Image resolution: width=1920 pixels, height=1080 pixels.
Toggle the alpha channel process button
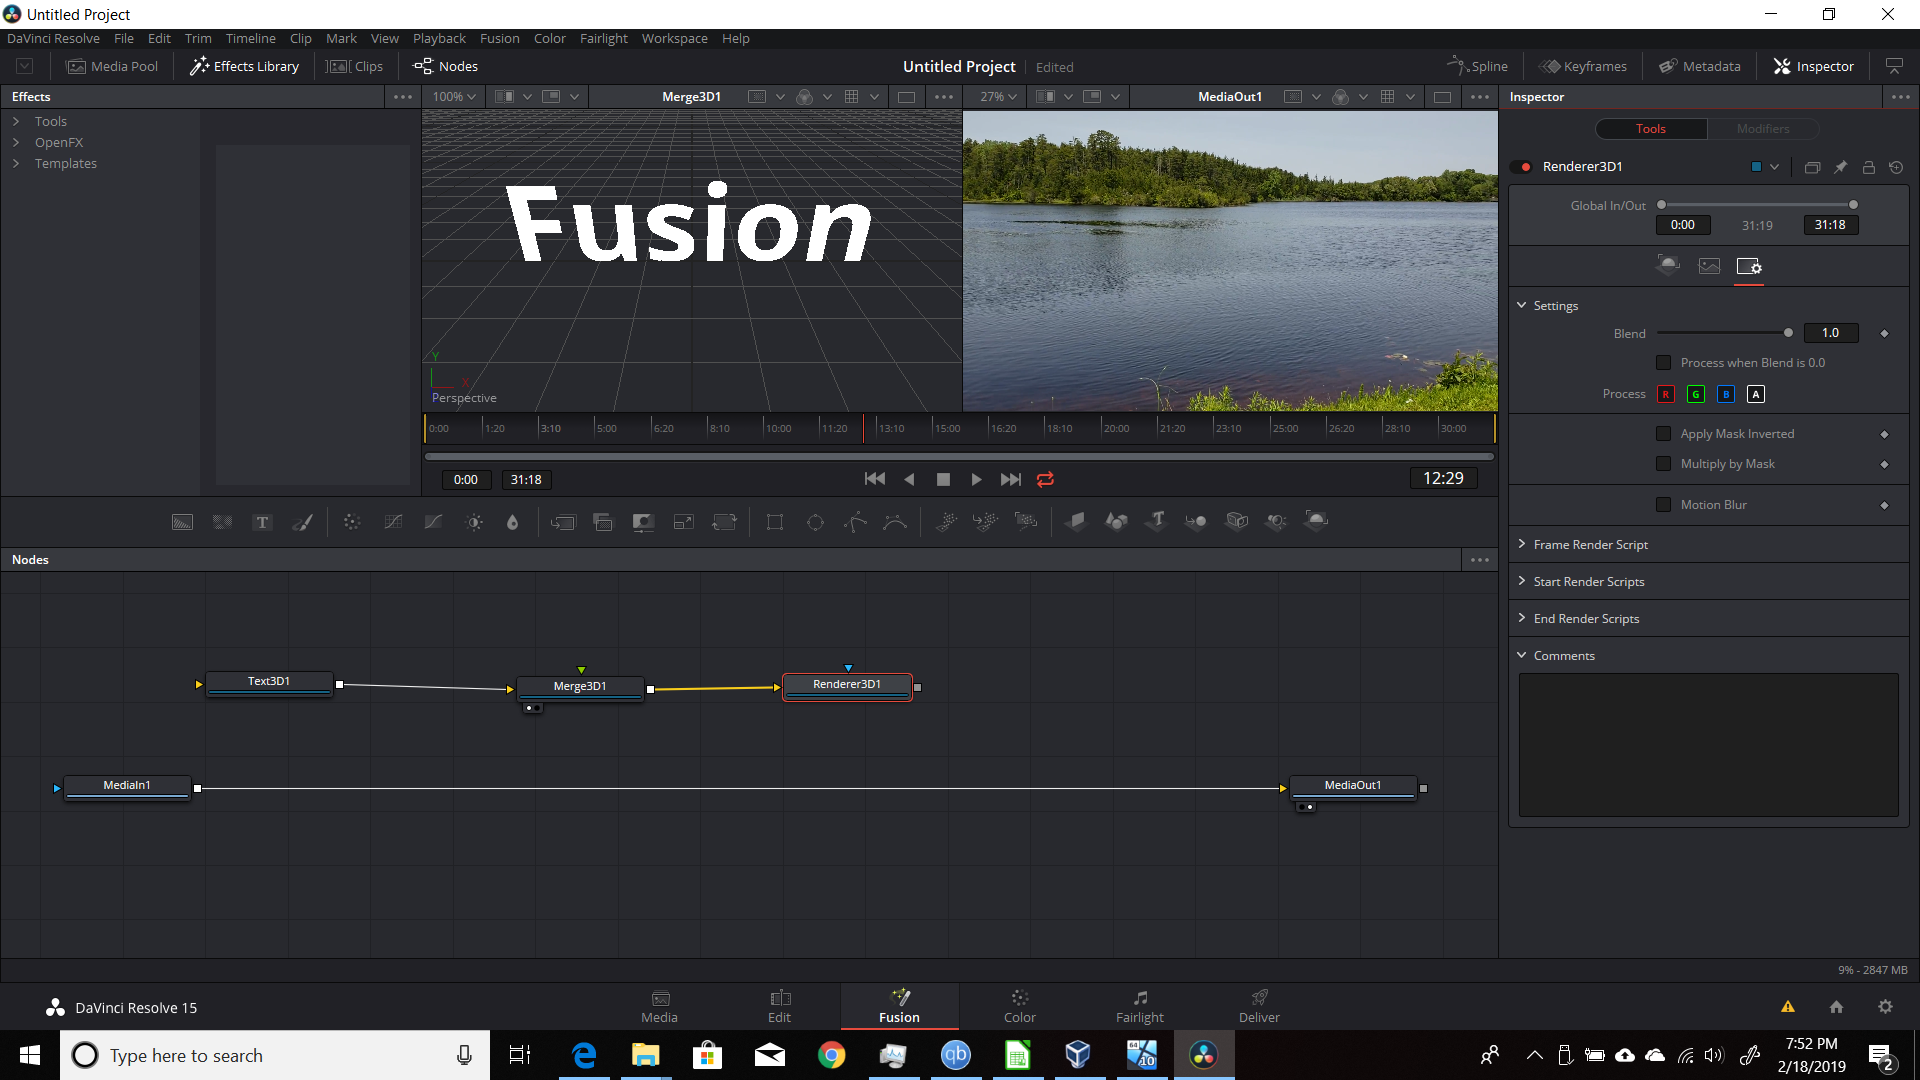[1756, 394]
